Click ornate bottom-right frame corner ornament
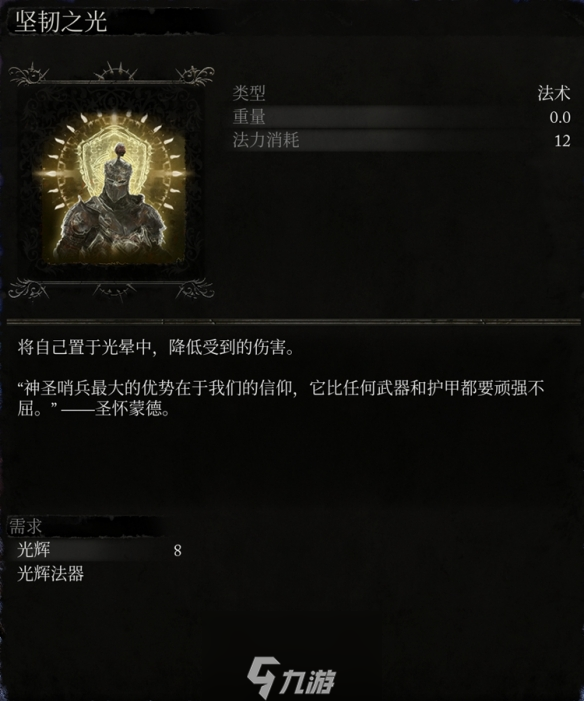 [x=195, y=289]
